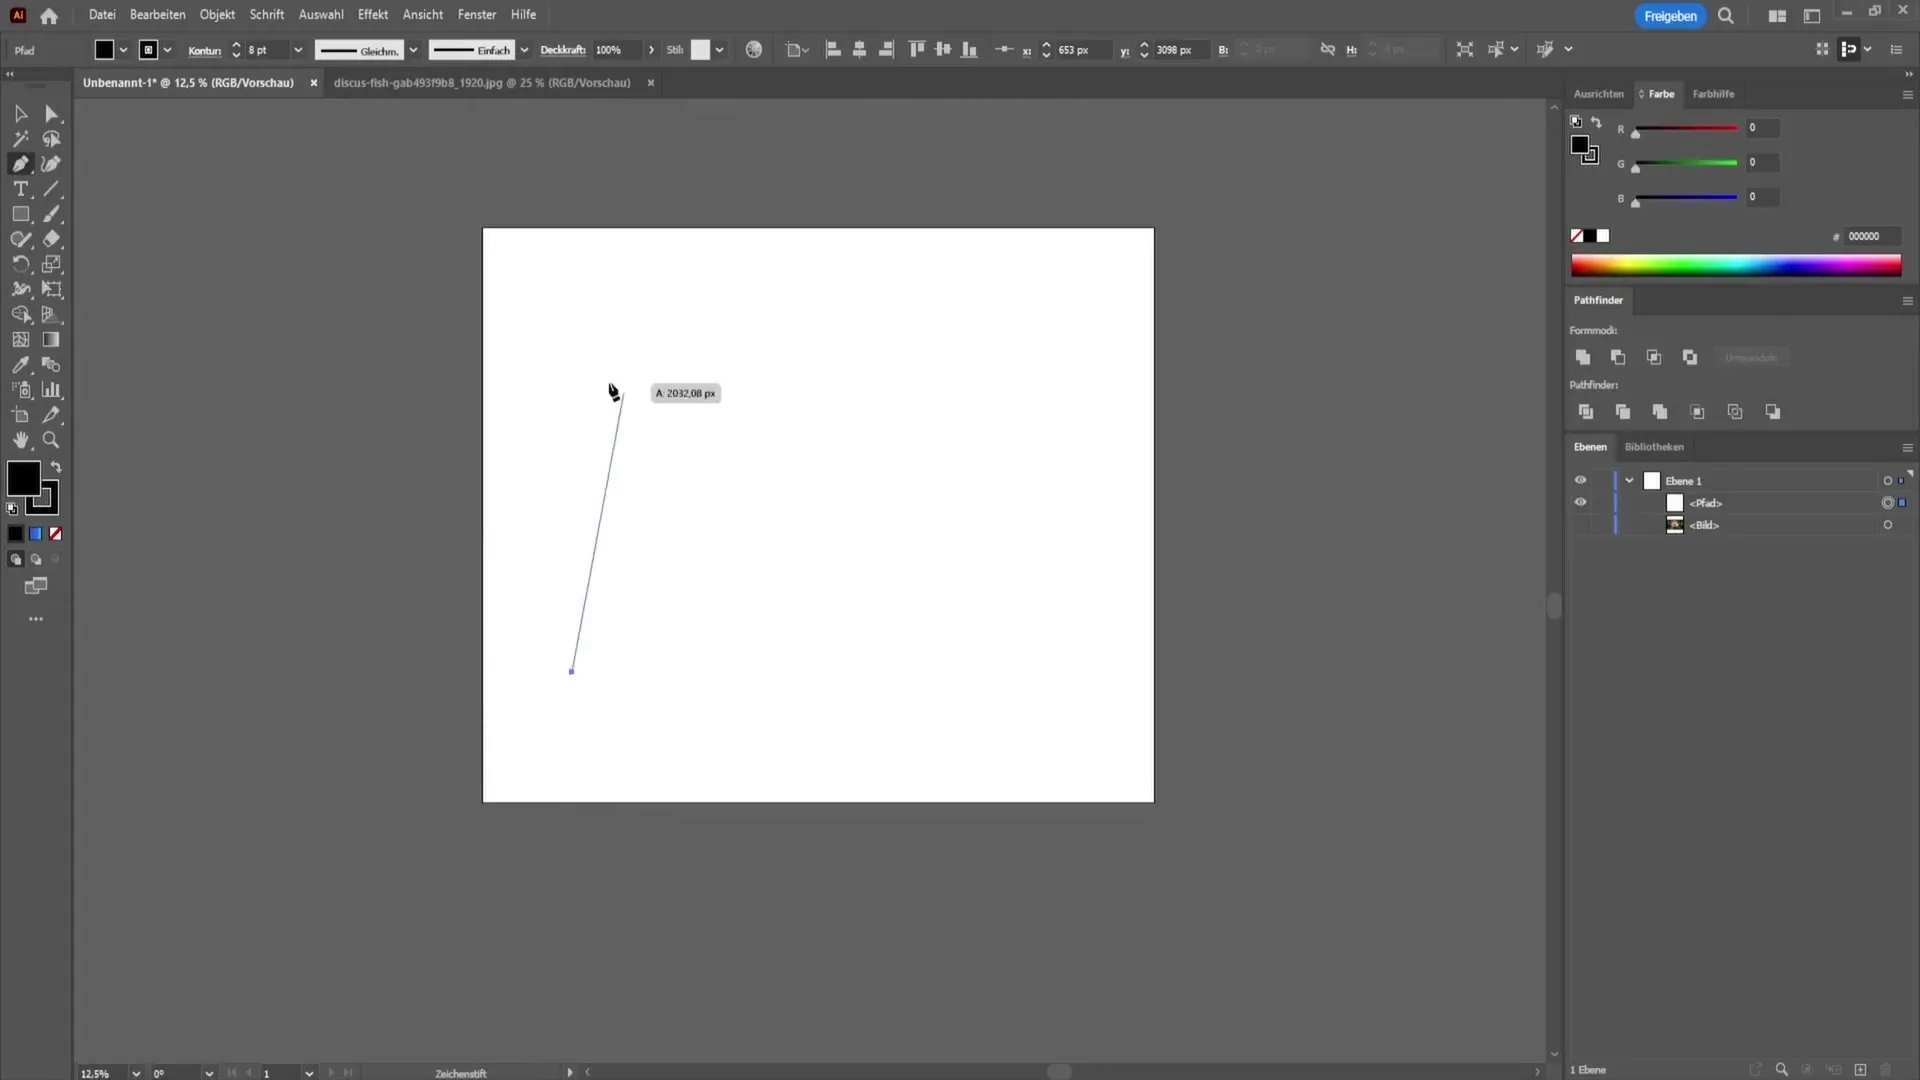Viewport: 1920px width, 1080px height.
Task: Set color mode to None in toolbar
Action: click(x=56, y=534)
